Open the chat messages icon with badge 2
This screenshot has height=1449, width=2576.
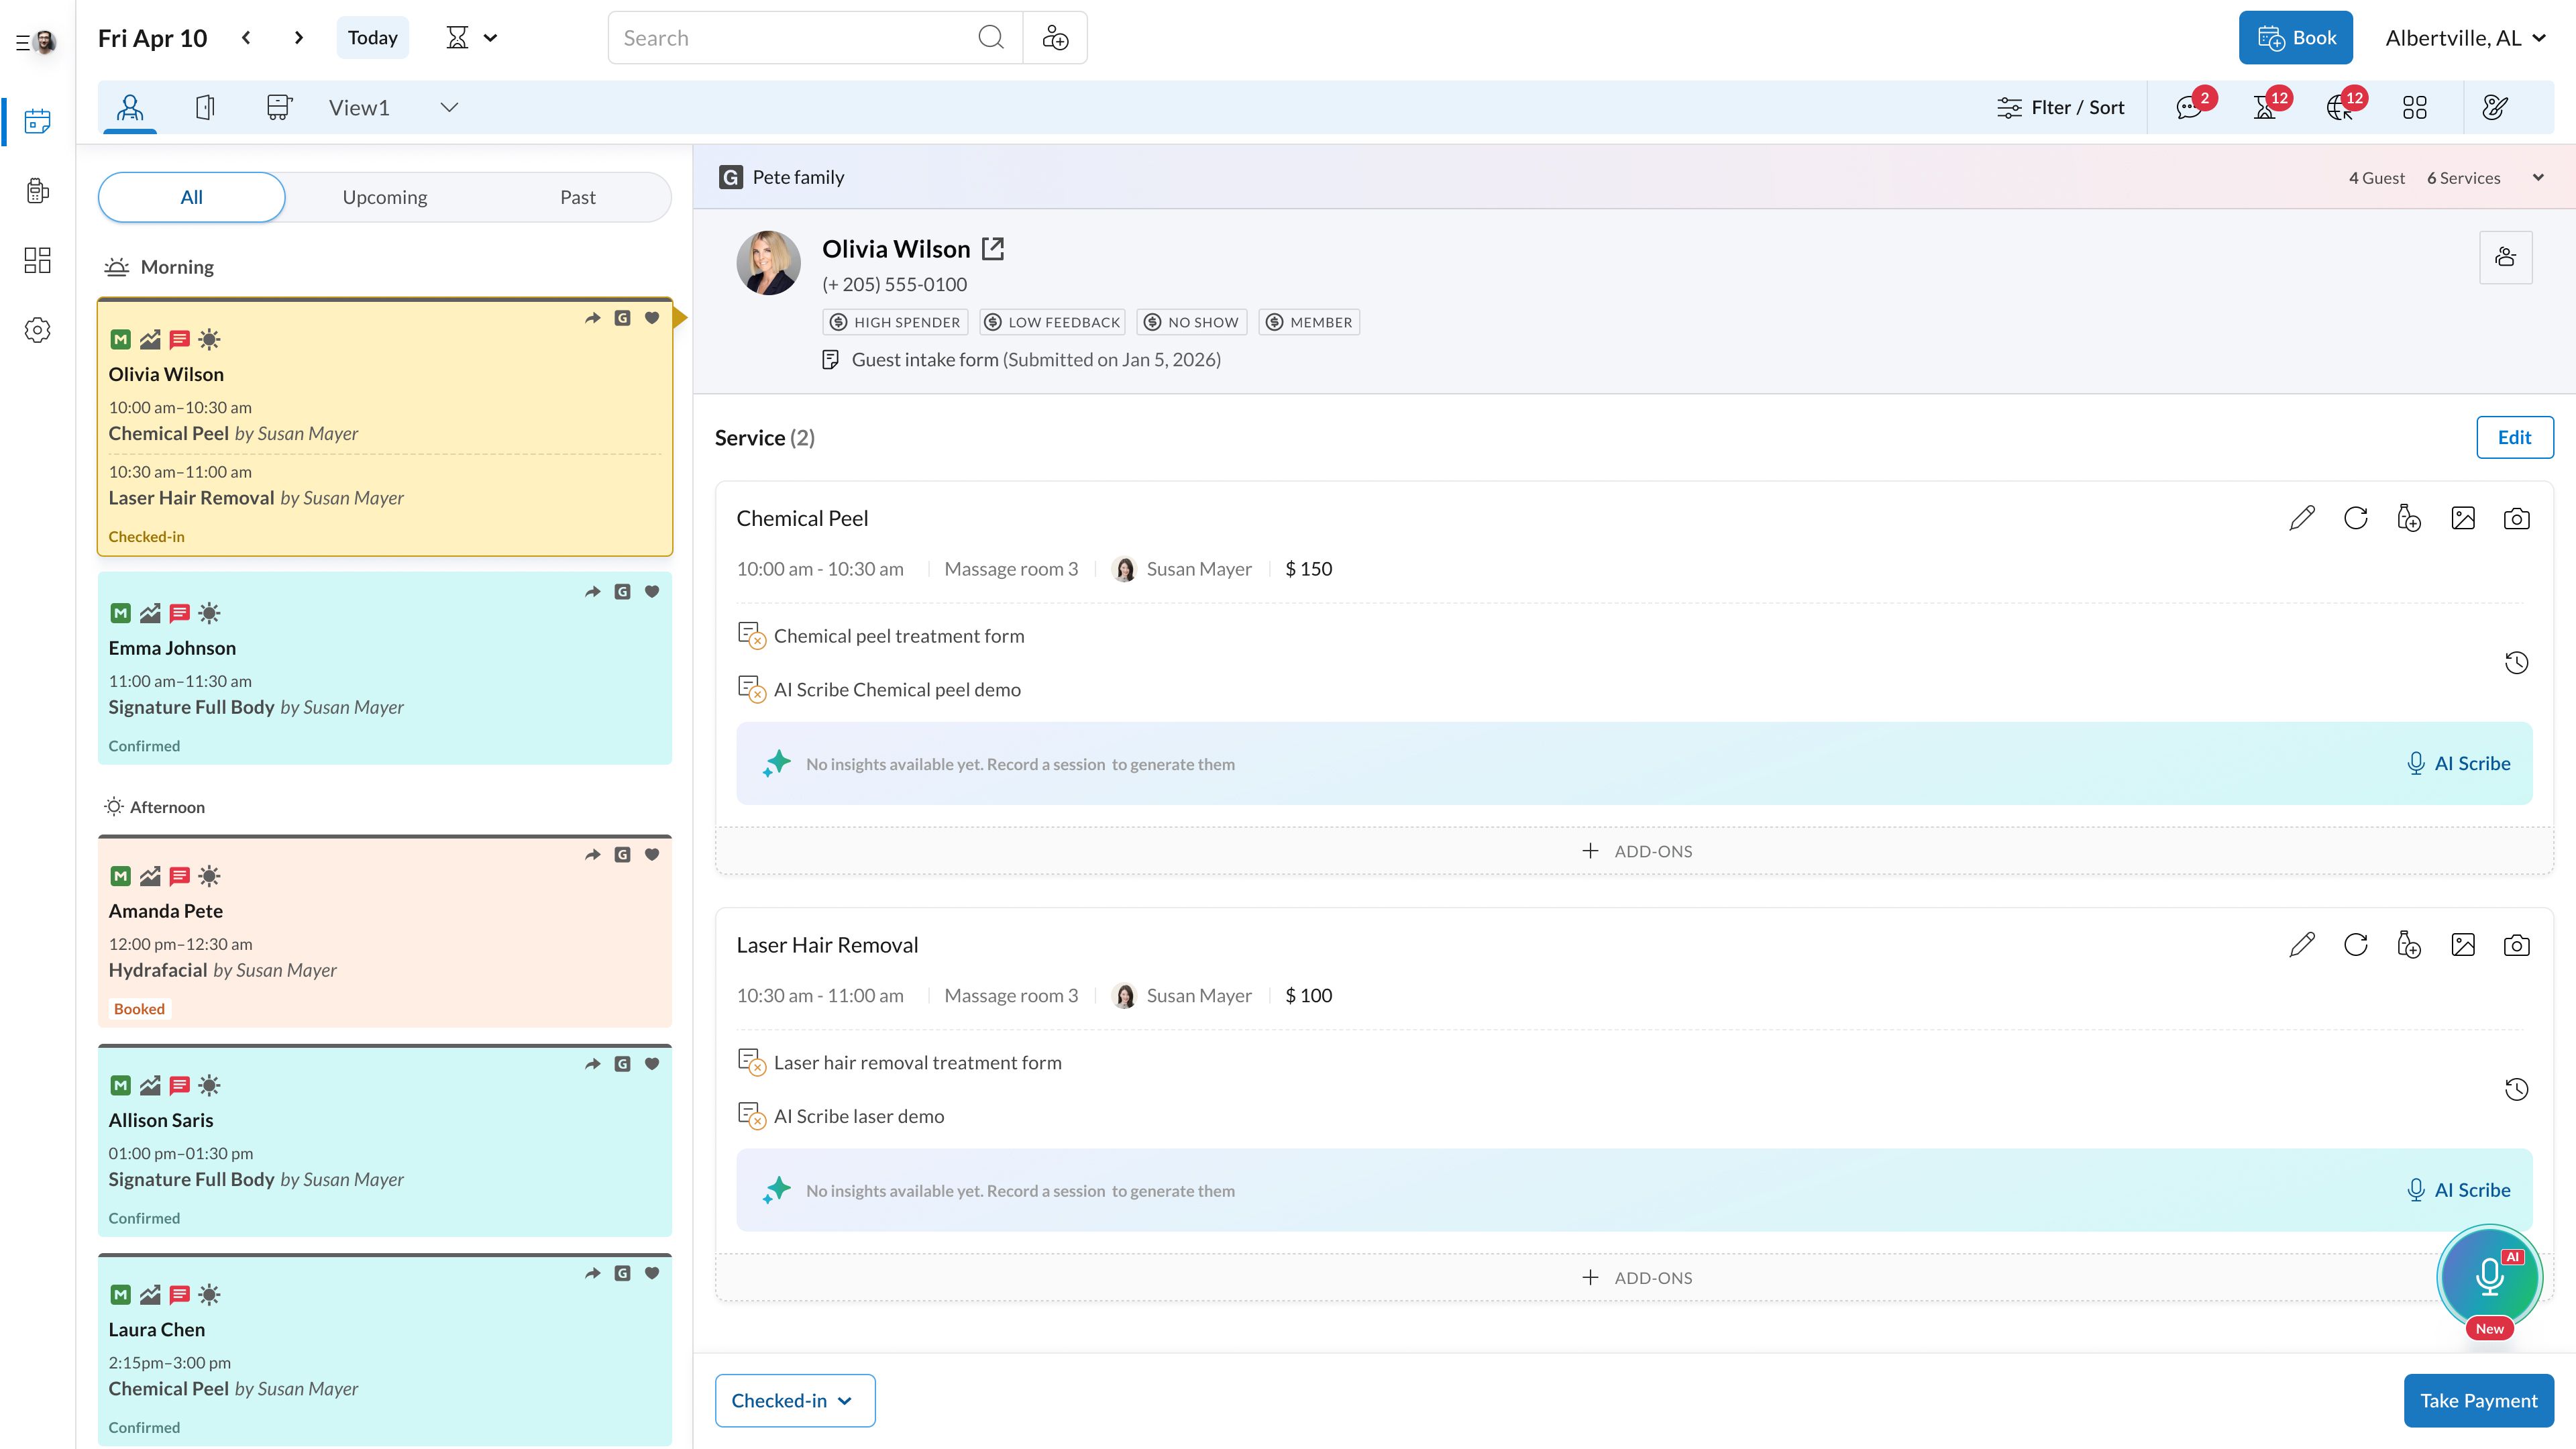click(x=2189, y=108)
